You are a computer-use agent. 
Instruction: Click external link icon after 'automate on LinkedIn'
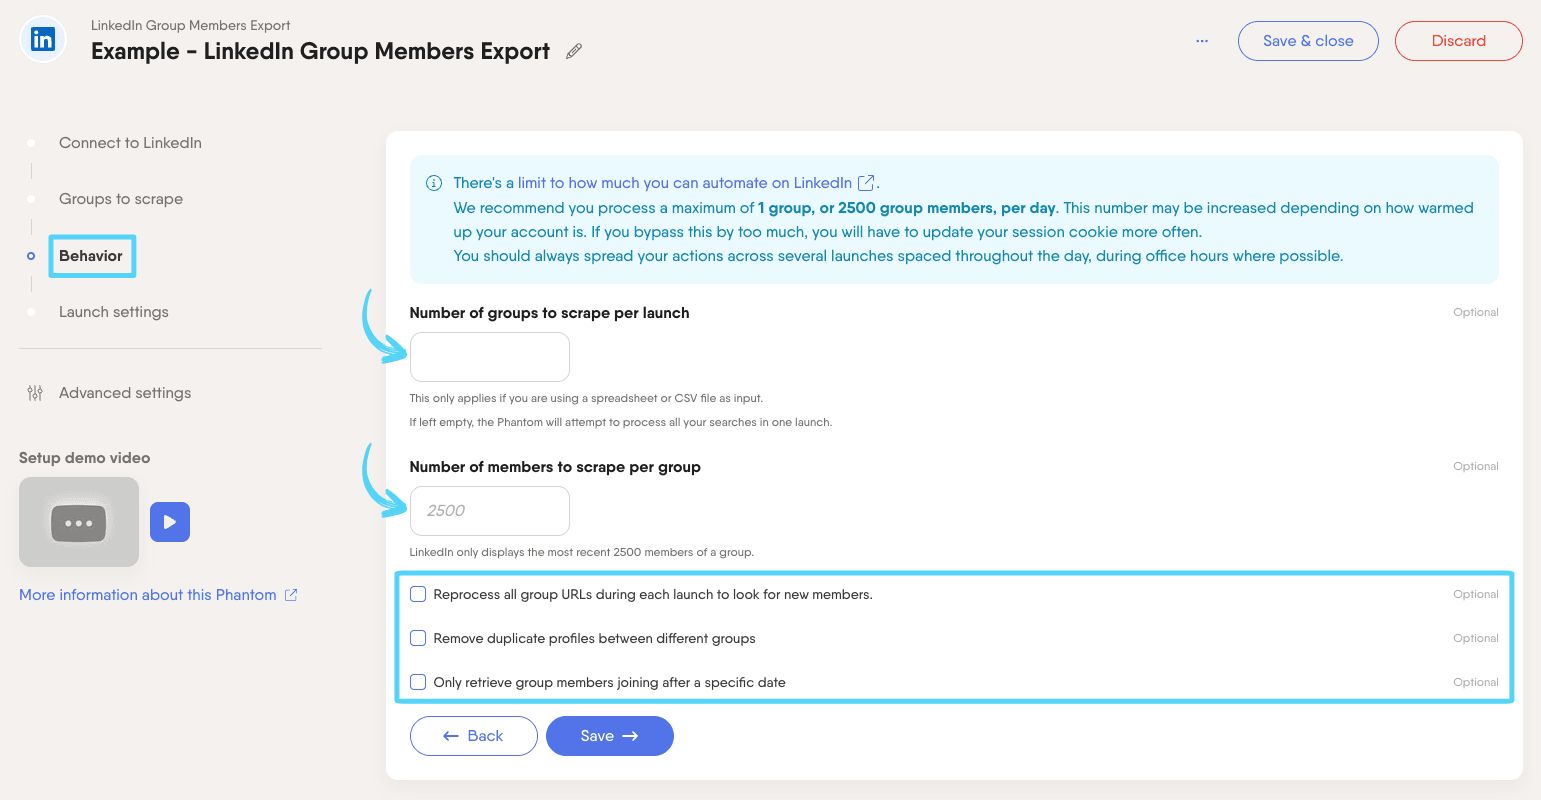click(x=867, y=183)
